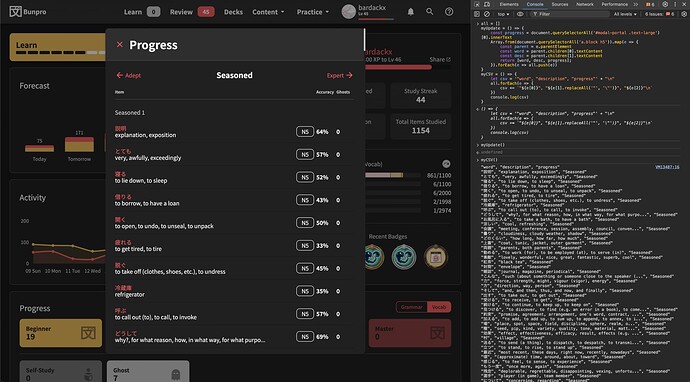690x382 pixels.
Task: Click the live expression eye icon
Action: [520, 14]
